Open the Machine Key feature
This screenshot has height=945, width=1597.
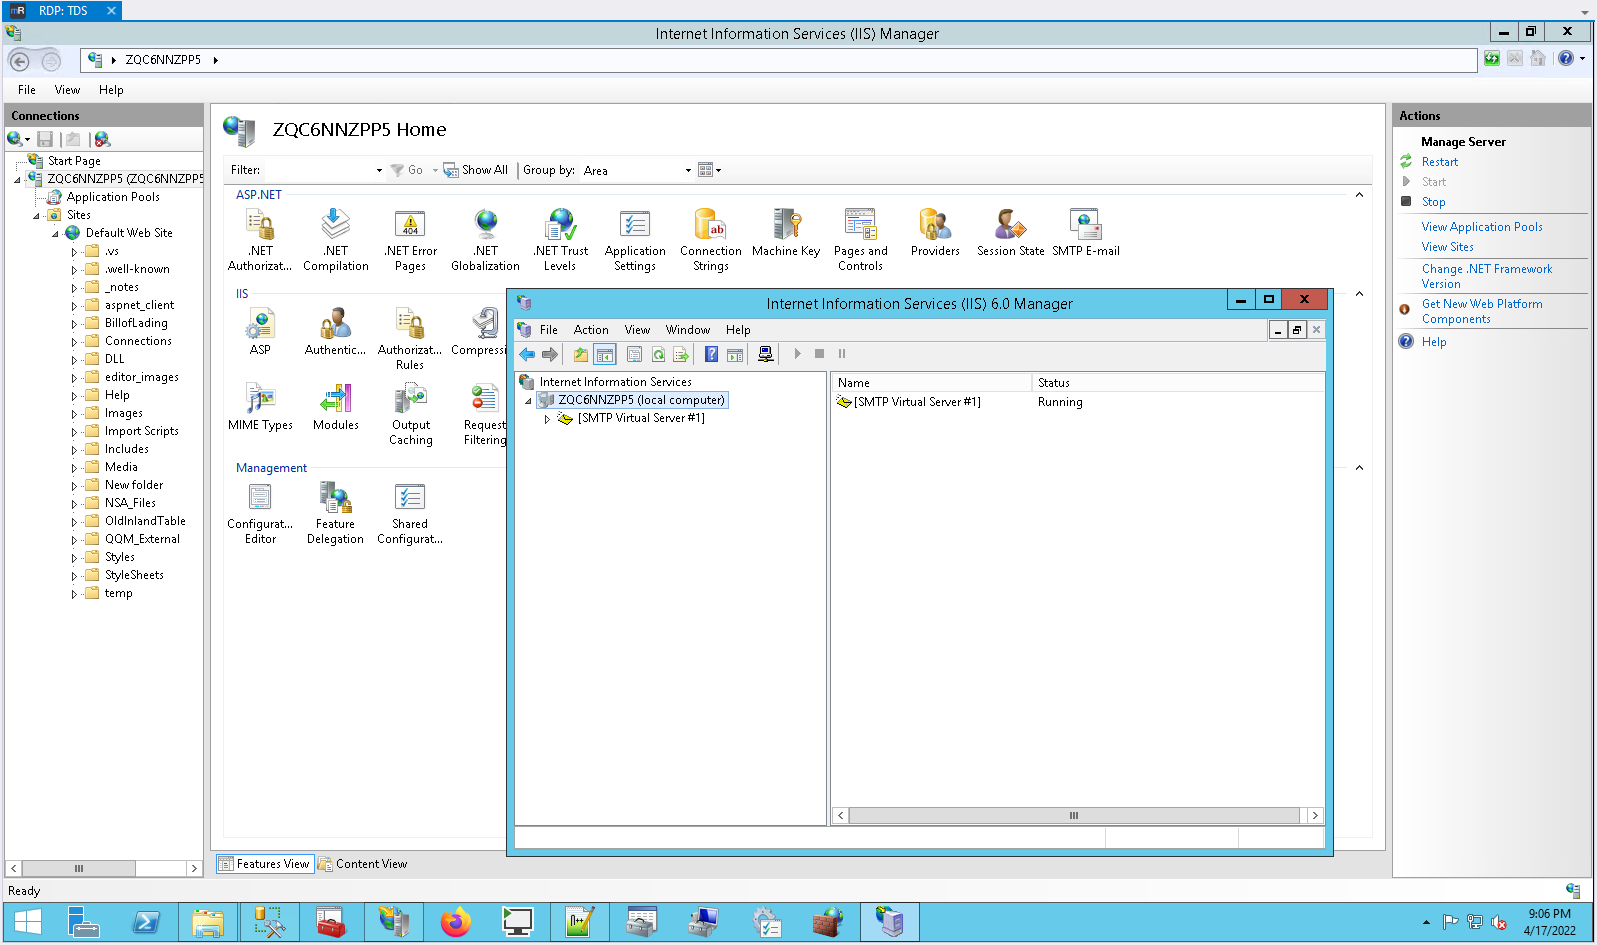click(786, 233)
